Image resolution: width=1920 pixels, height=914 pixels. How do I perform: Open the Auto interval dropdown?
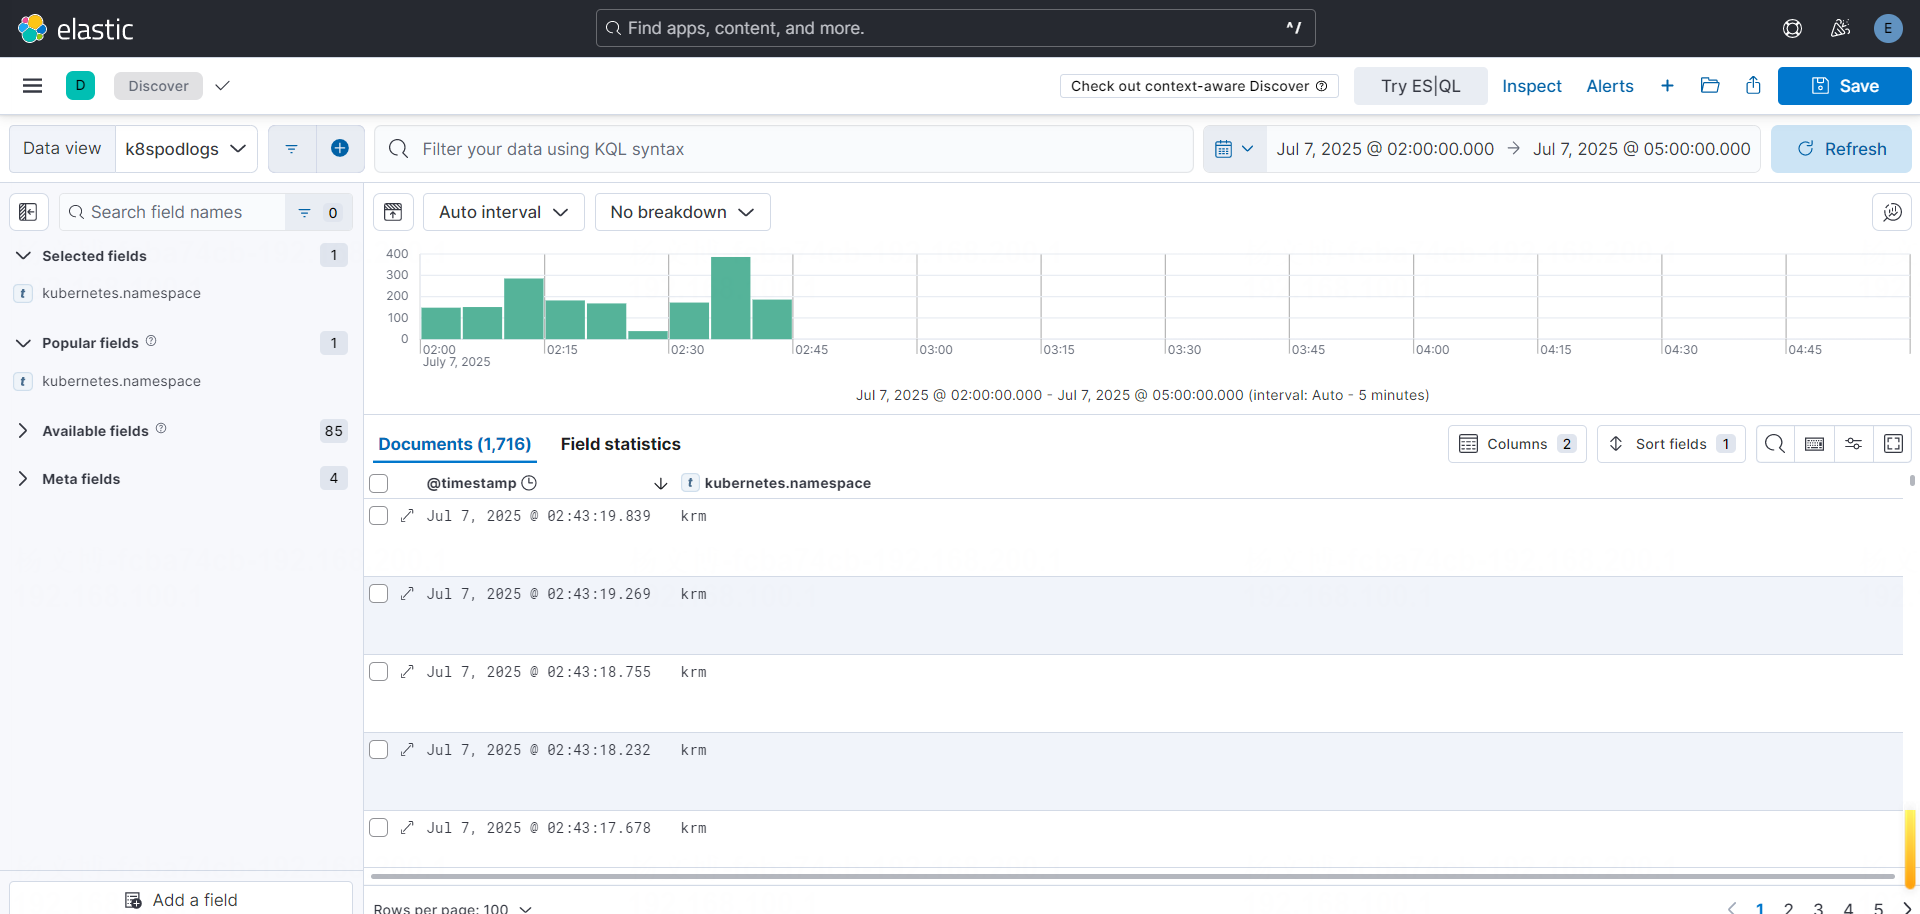pos(503,212)
